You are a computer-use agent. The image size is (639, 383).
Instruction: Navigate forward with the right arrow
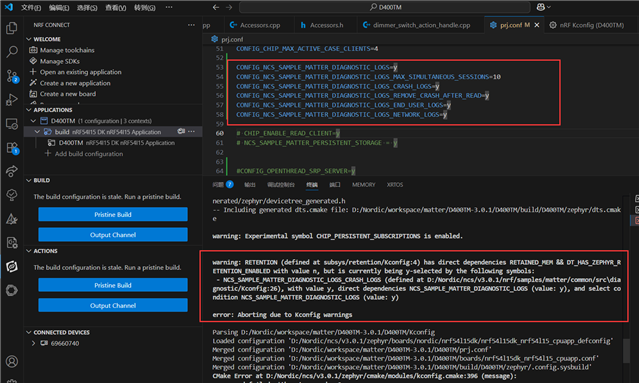coord(229,7)
